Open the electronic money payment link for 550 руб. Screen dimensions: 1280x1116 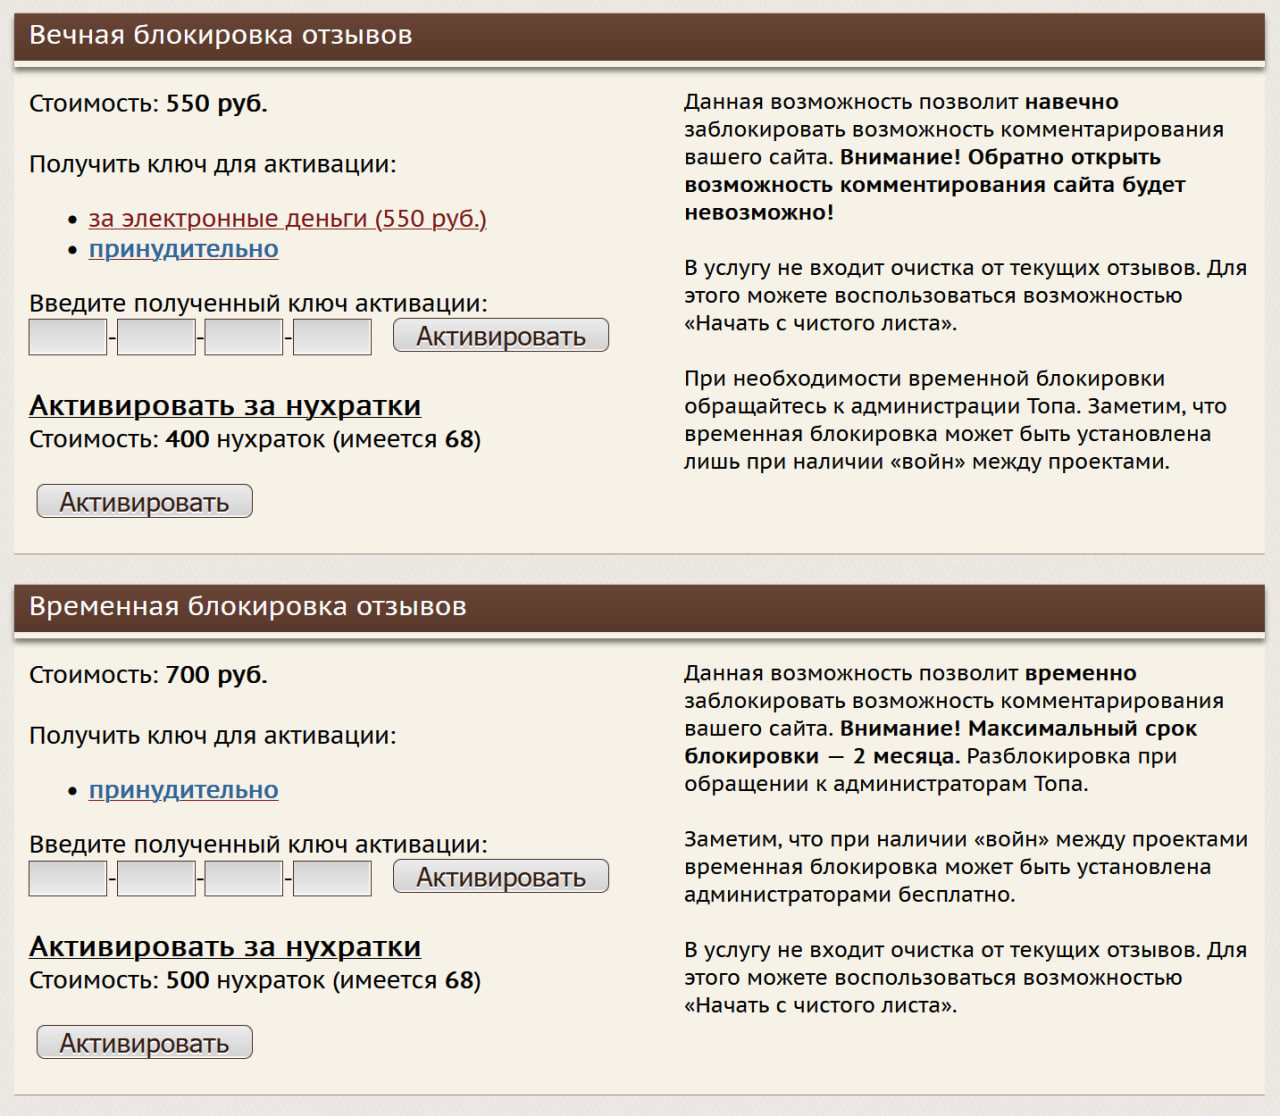(287, 218)
